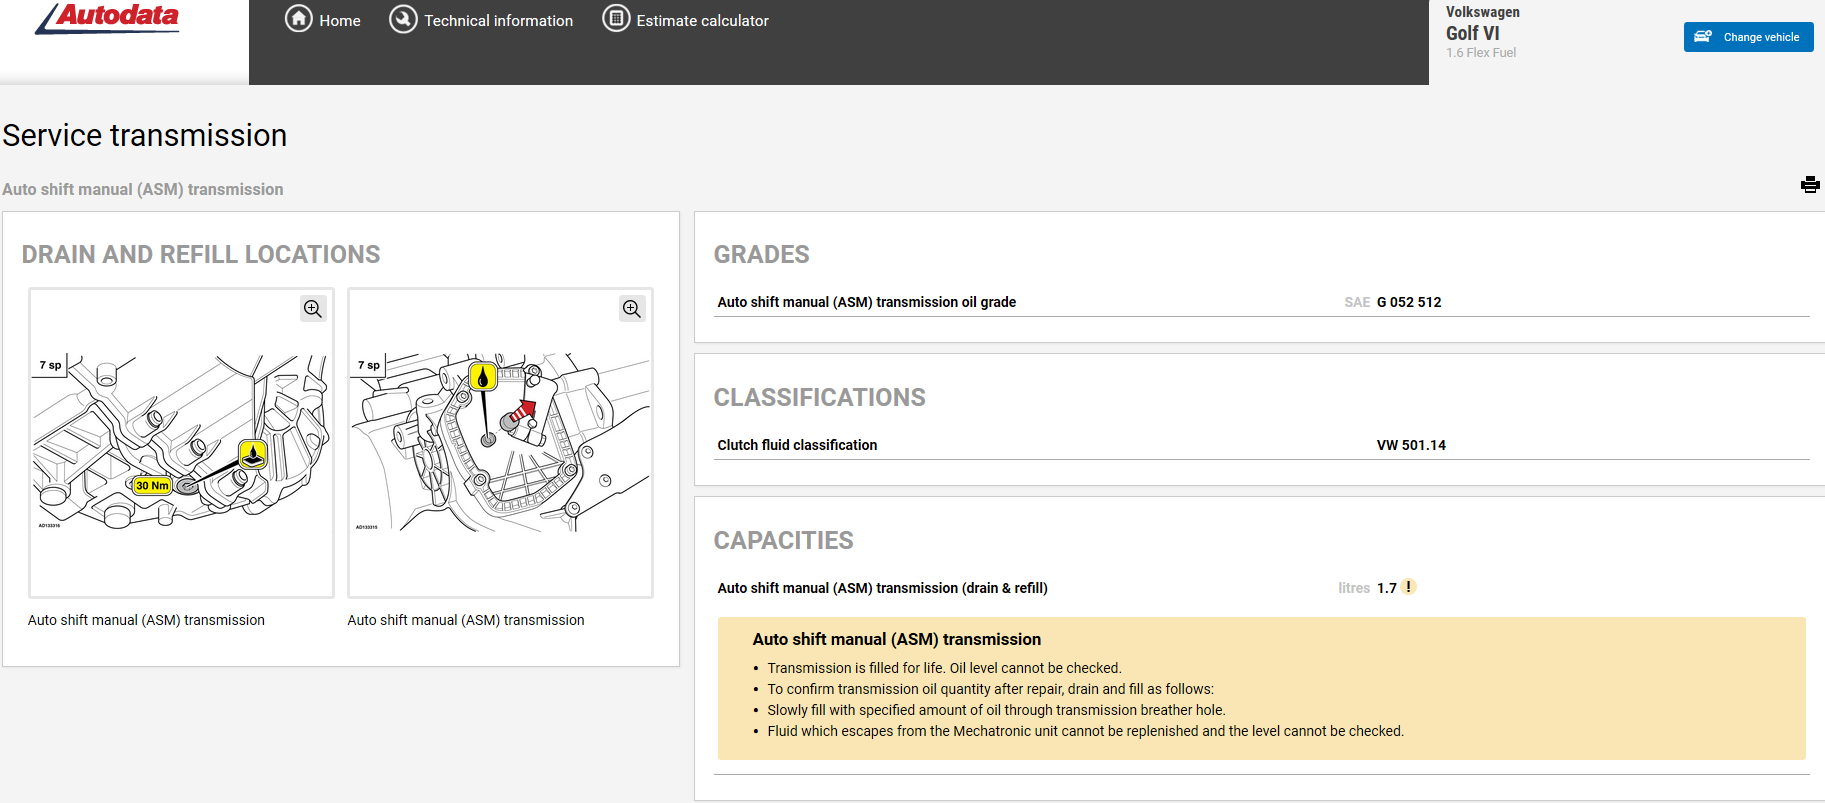Click the '7 sp' label in second diagram
Viewport: 1825px width, 803px height.
tap(369, 365)
